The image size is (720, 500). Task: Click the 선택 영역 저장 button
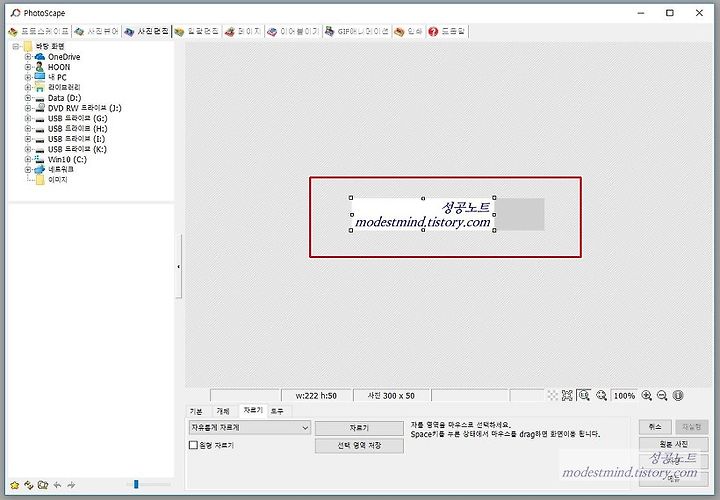359,445
